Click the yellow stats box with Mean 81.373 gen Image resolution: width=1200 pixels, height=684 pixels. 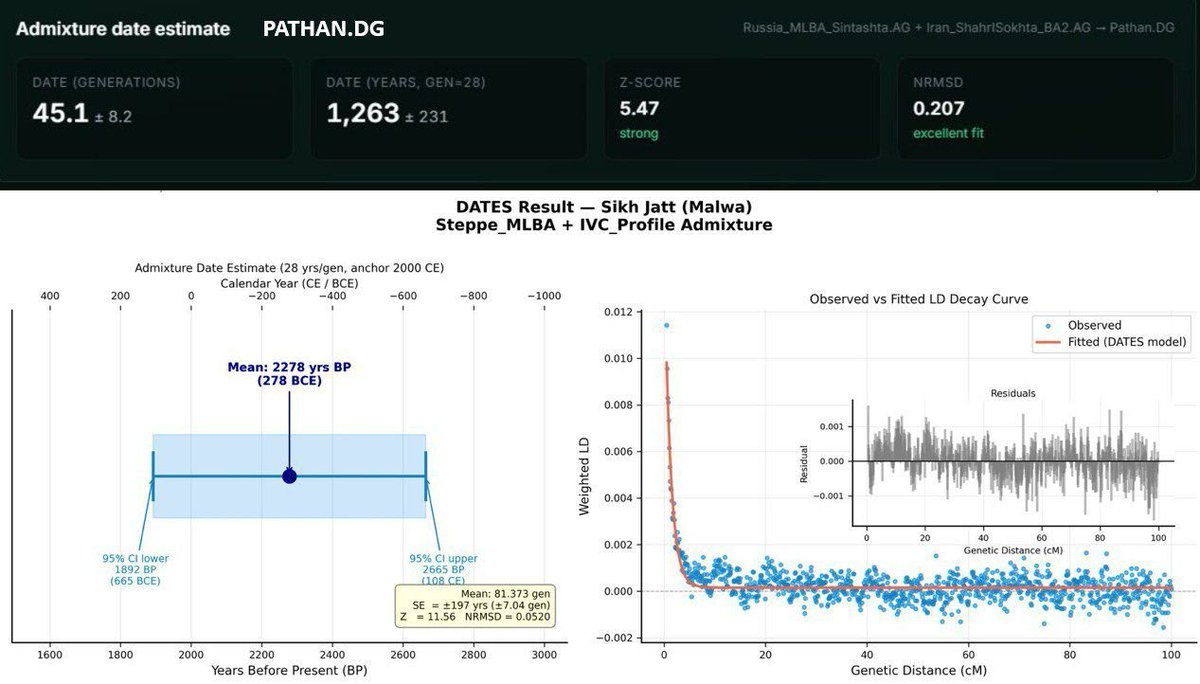(475, 606)
